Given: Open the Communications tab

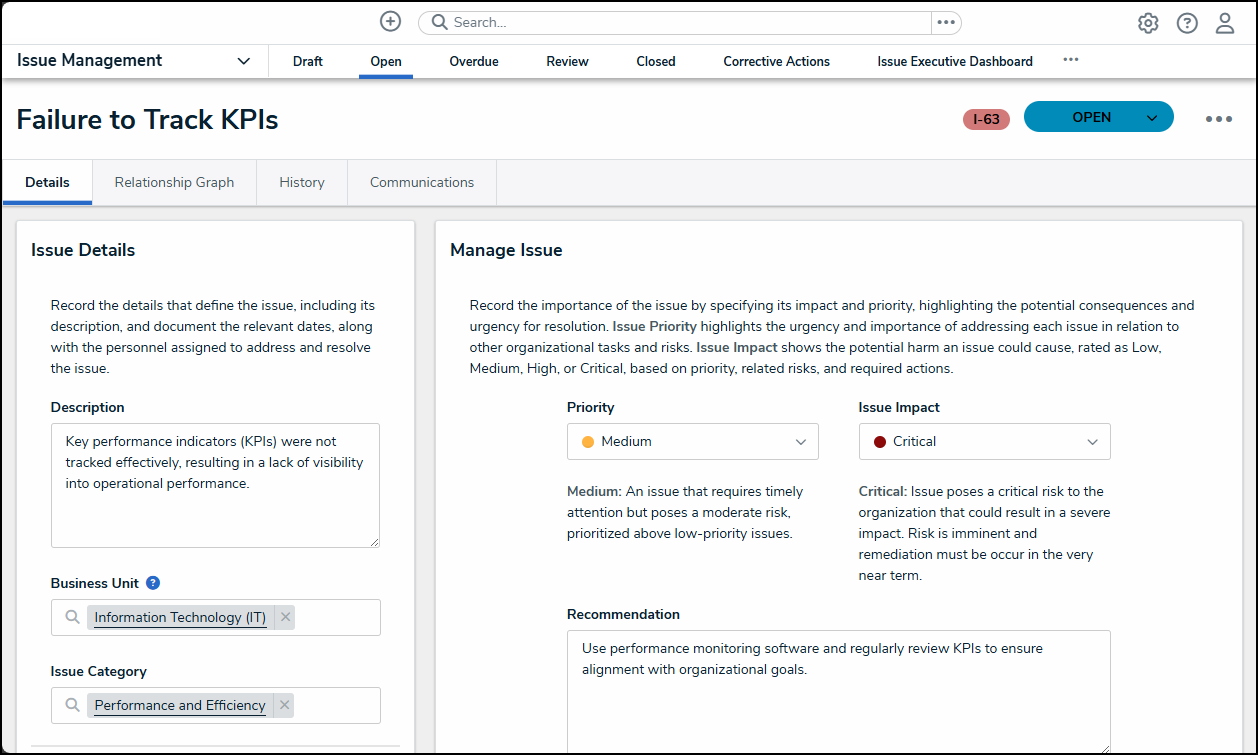Looking at the screenshot, I should pos(422,183).
